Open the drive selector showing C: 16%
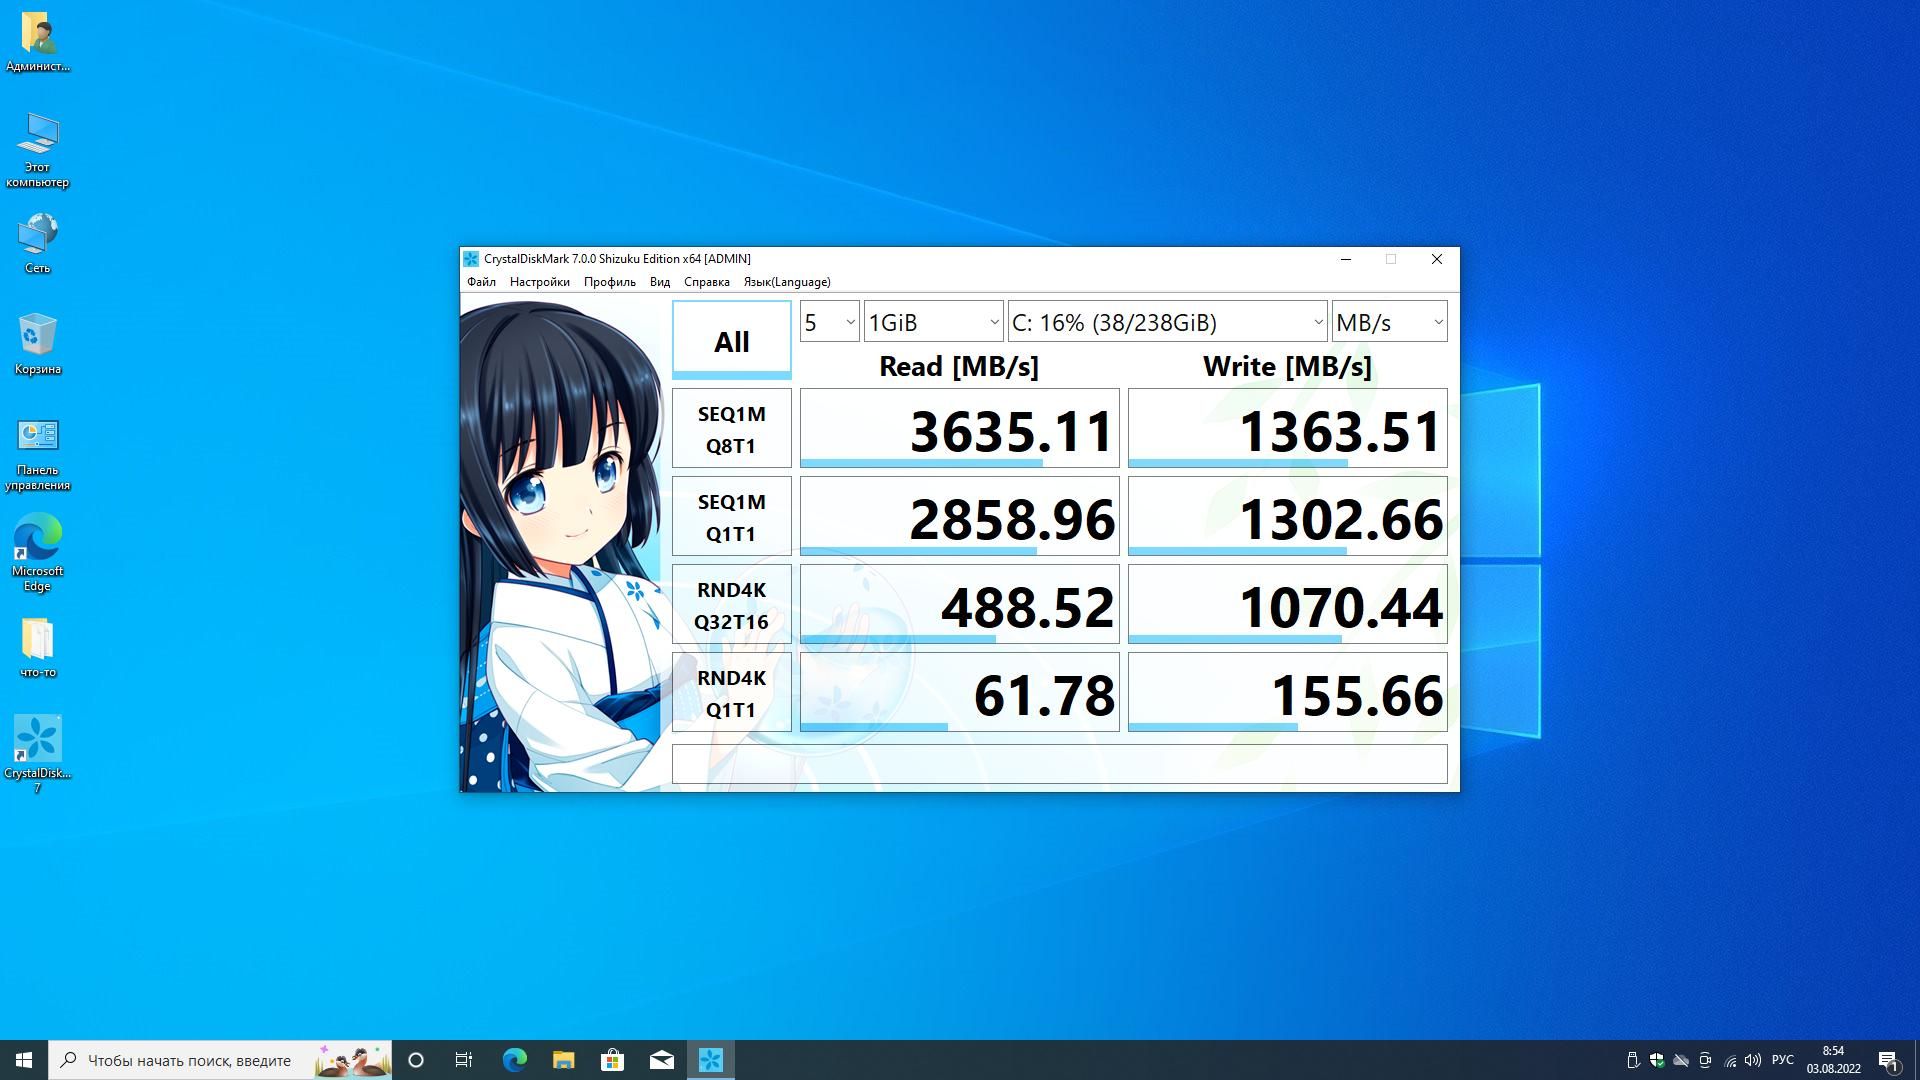This screenshot has width=1920, height=1080. click(1167, 322)
